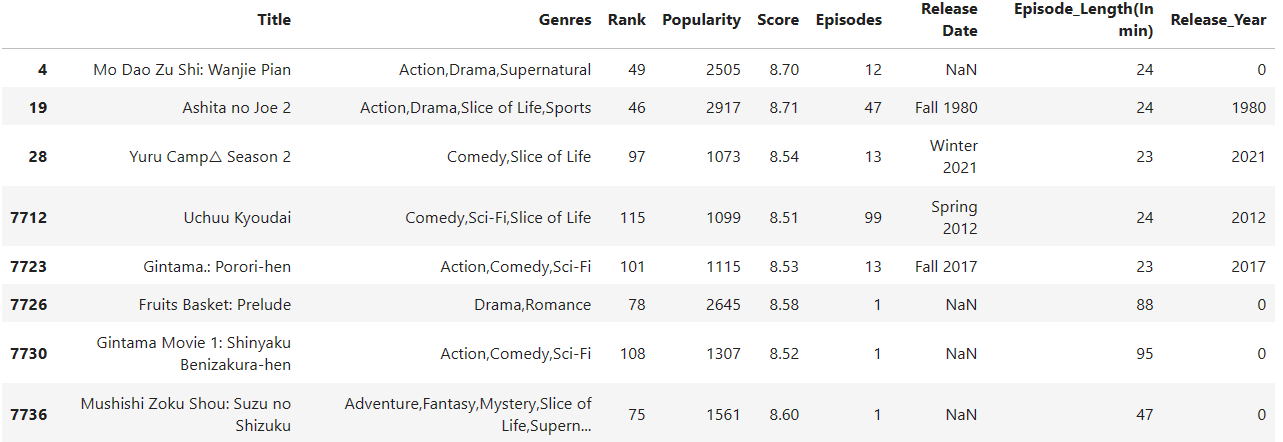Click the Score column header
This screenshot has width=1283, height=442.
[x=778, y=20]
